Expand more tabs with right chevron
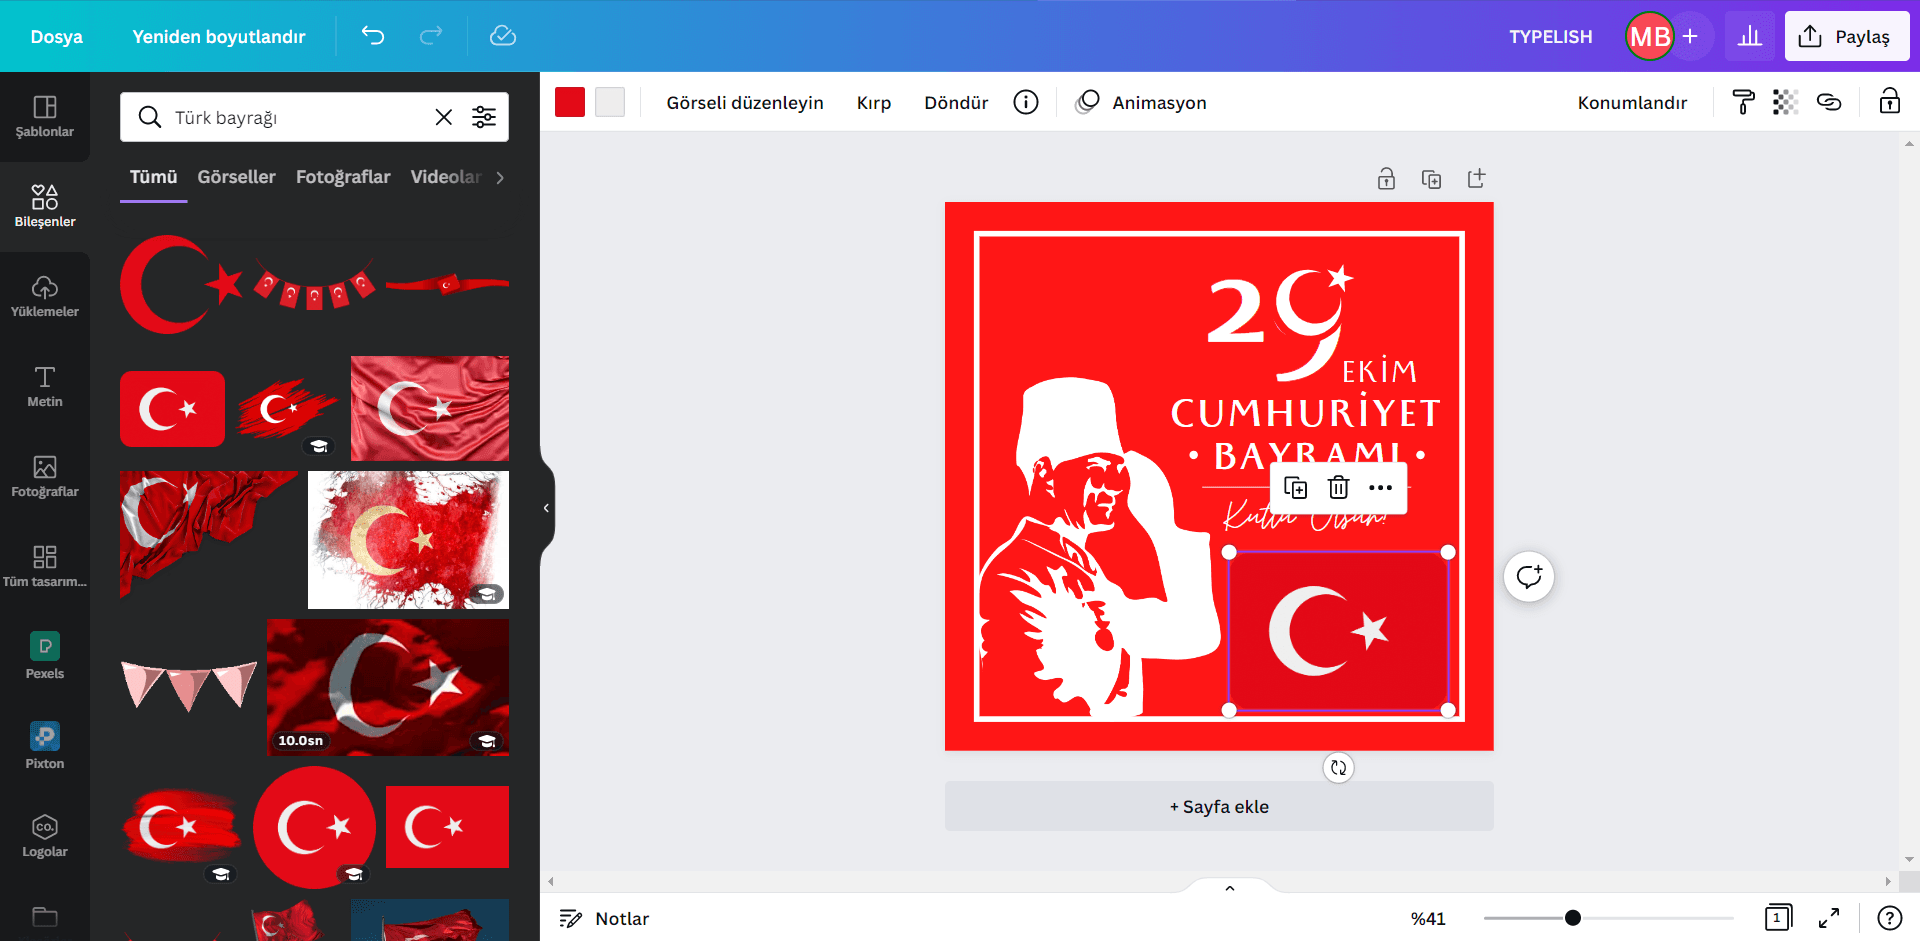Image resolution: width=1920 pixels, height=941 pixels. (x=500, y=177)
